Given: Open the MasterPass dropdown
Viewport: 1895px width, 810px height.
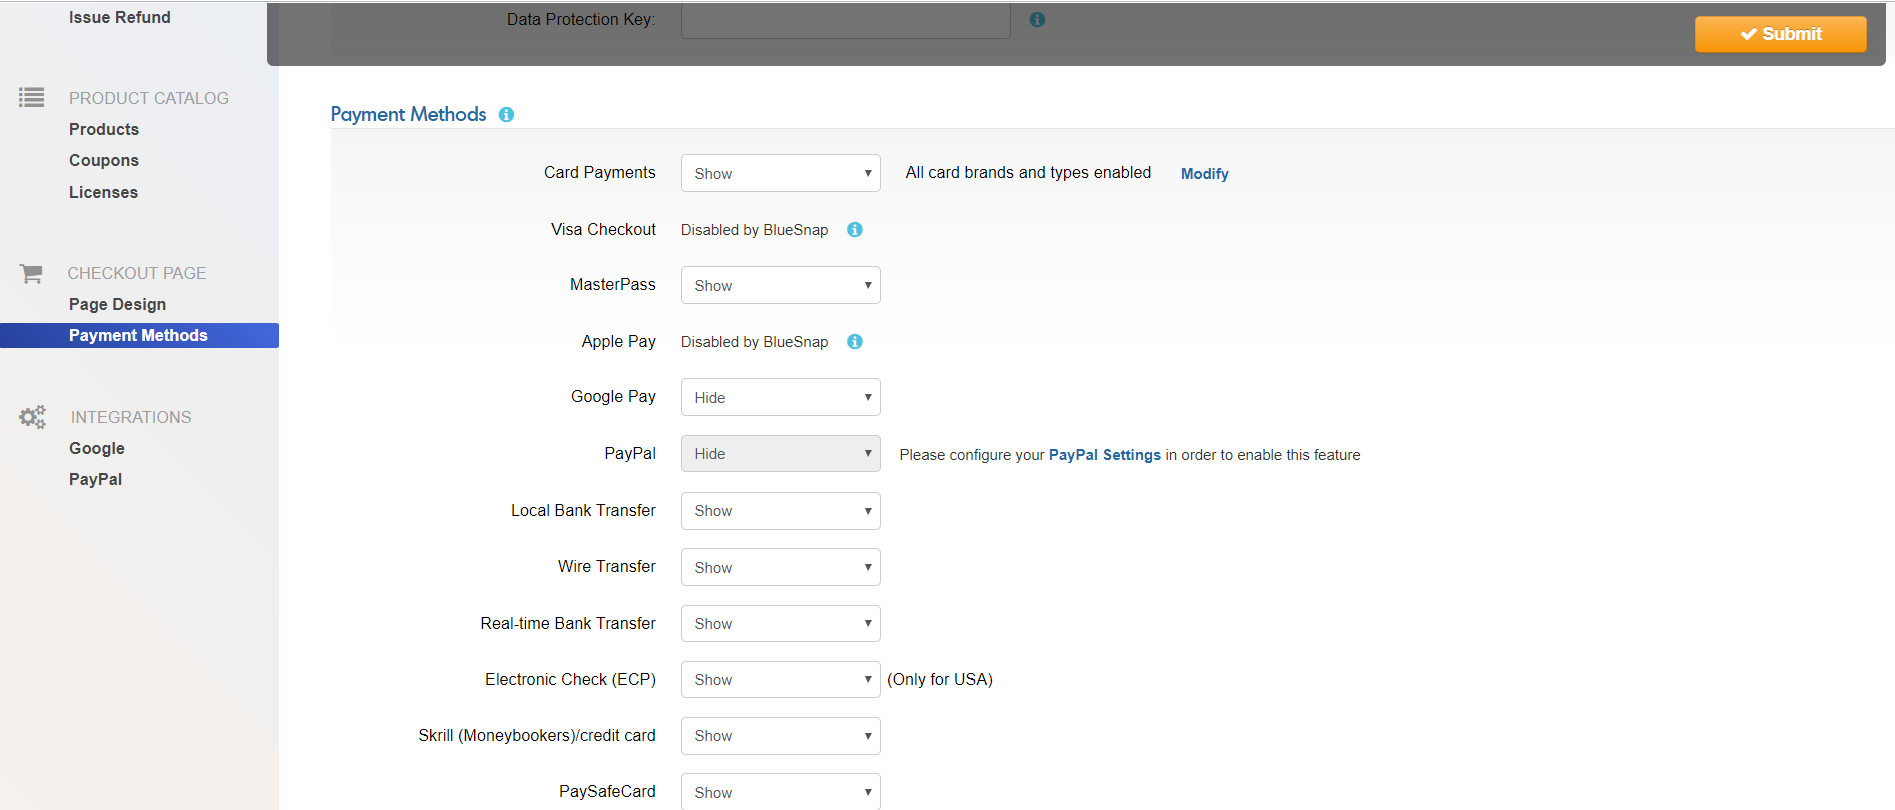Looking at the screenshot, I should click(781, 285).
